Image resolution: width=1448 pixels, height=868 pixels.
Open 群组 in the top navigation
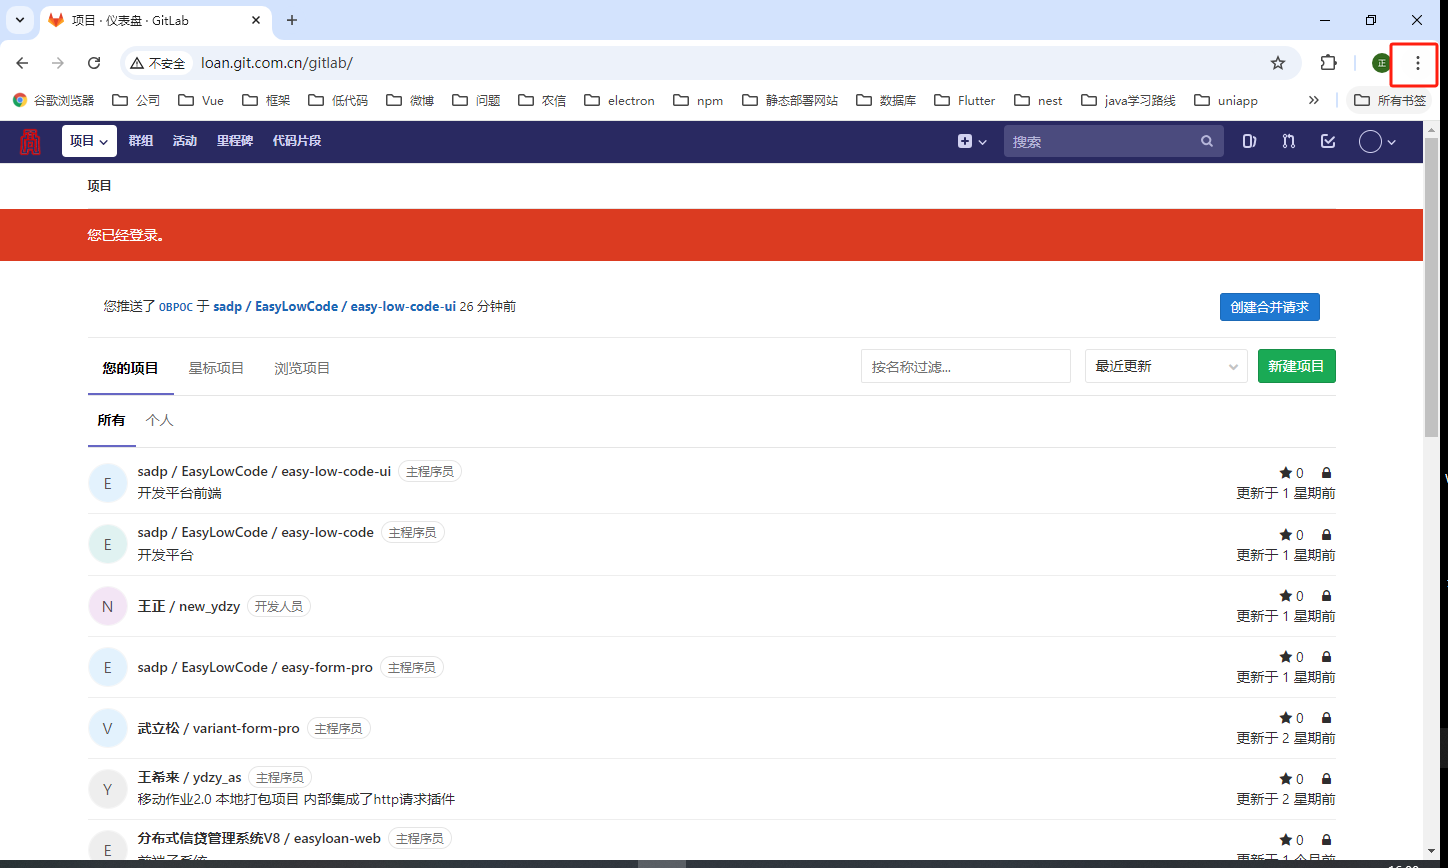tap(141, 142)
